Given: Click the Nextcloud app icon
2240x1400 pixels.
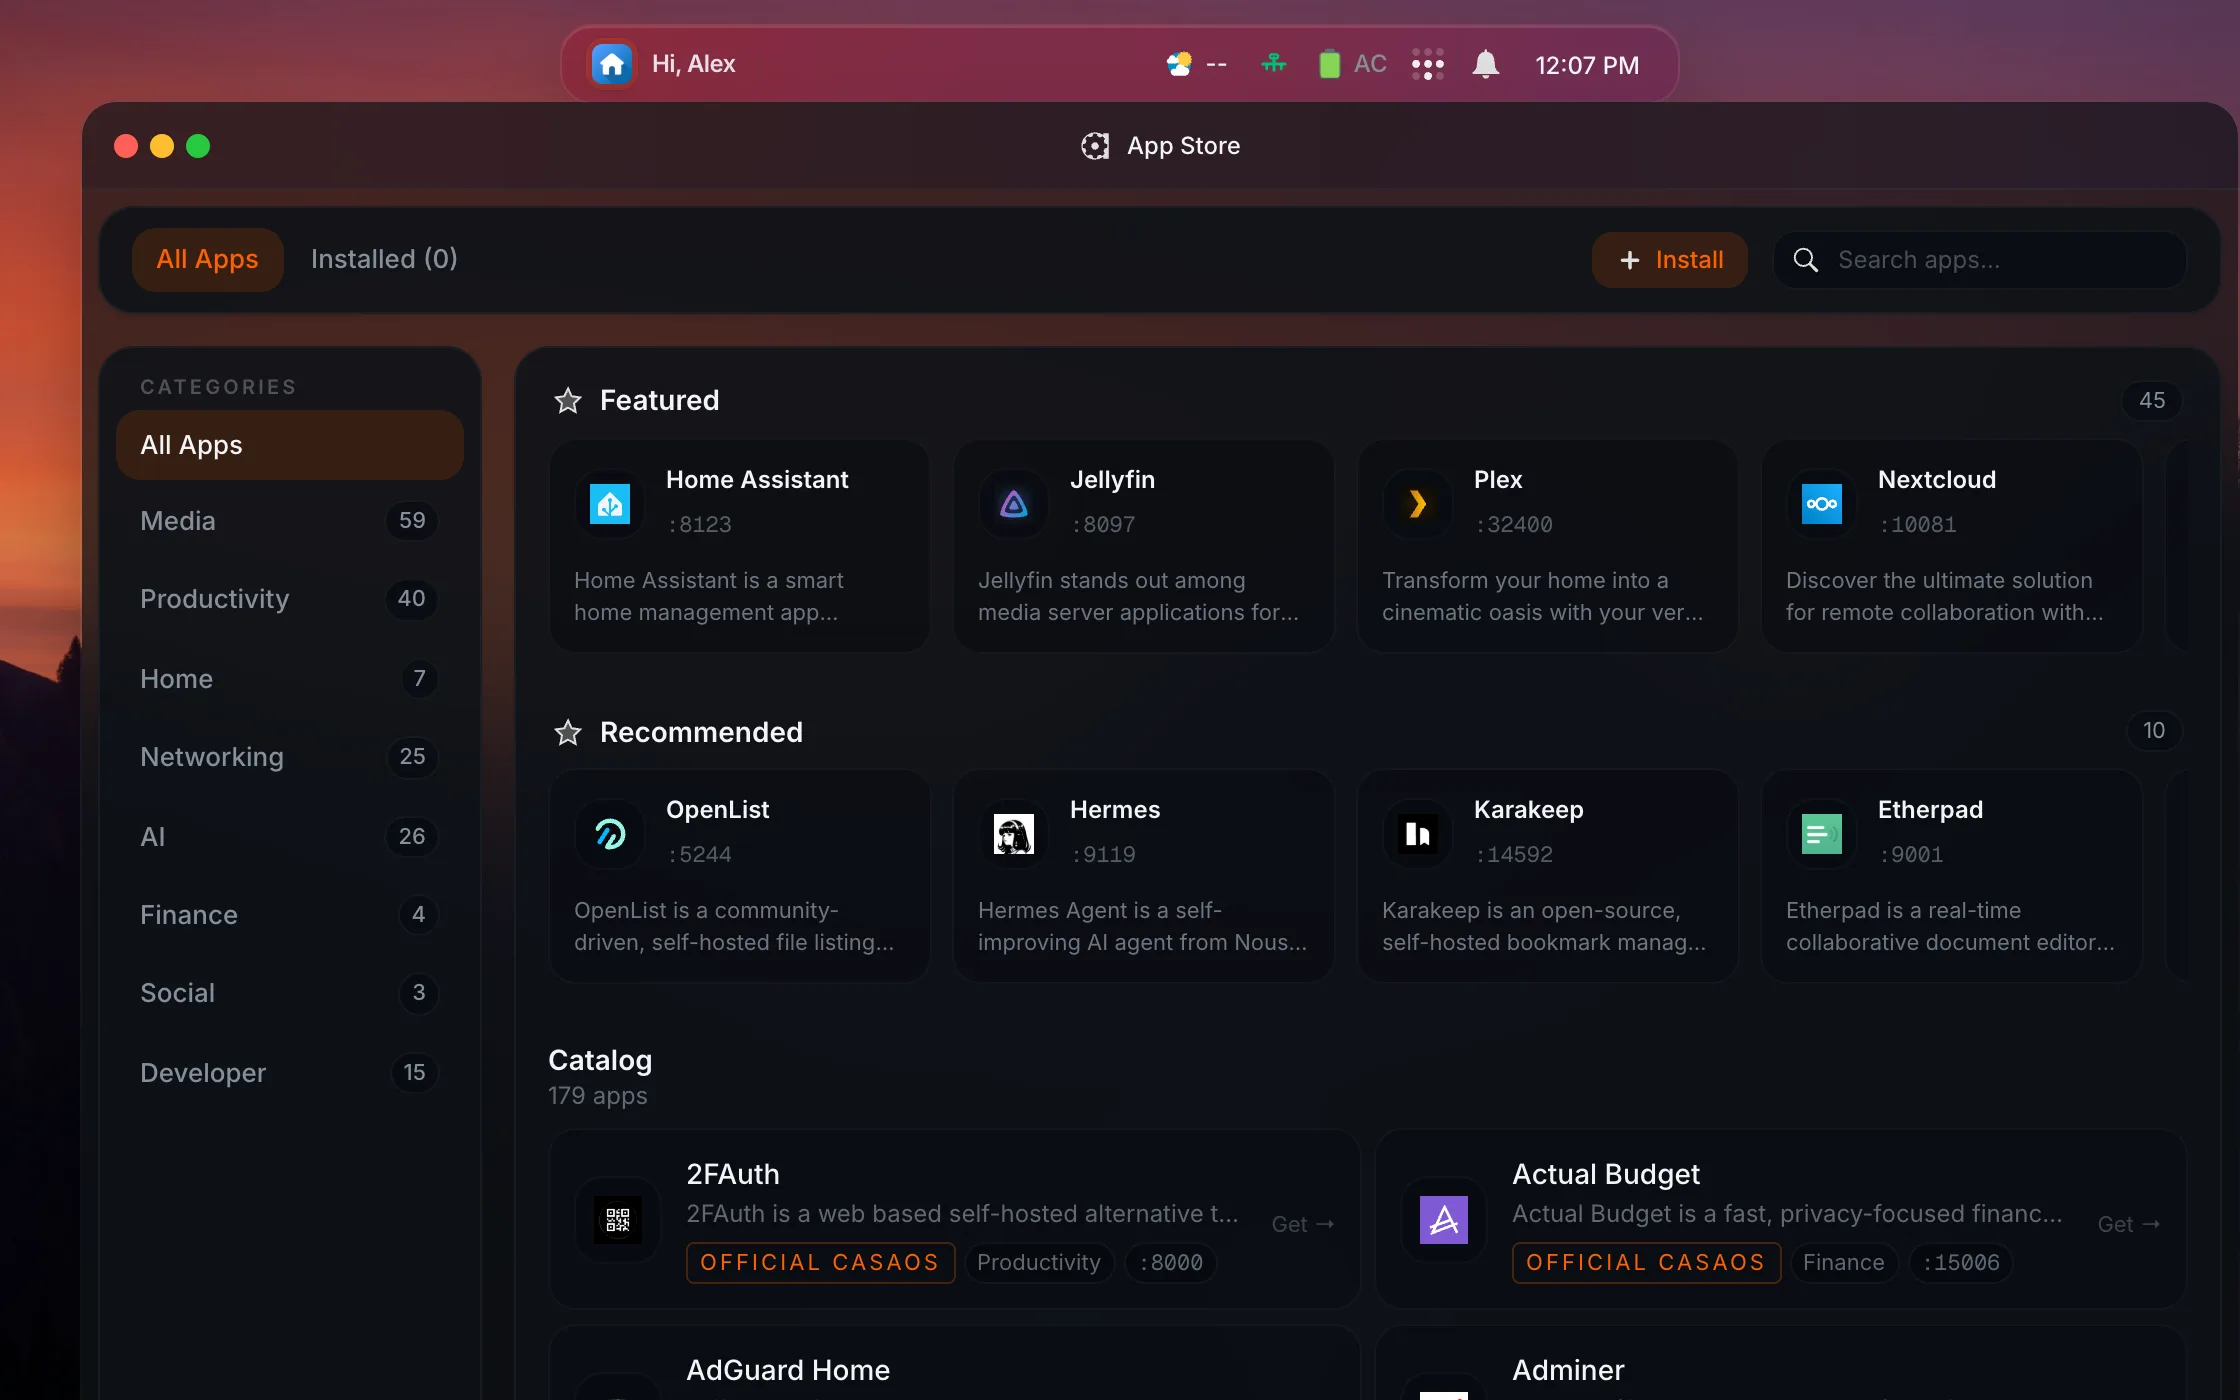Looking at the screenshot, I should pos(1822,504).
